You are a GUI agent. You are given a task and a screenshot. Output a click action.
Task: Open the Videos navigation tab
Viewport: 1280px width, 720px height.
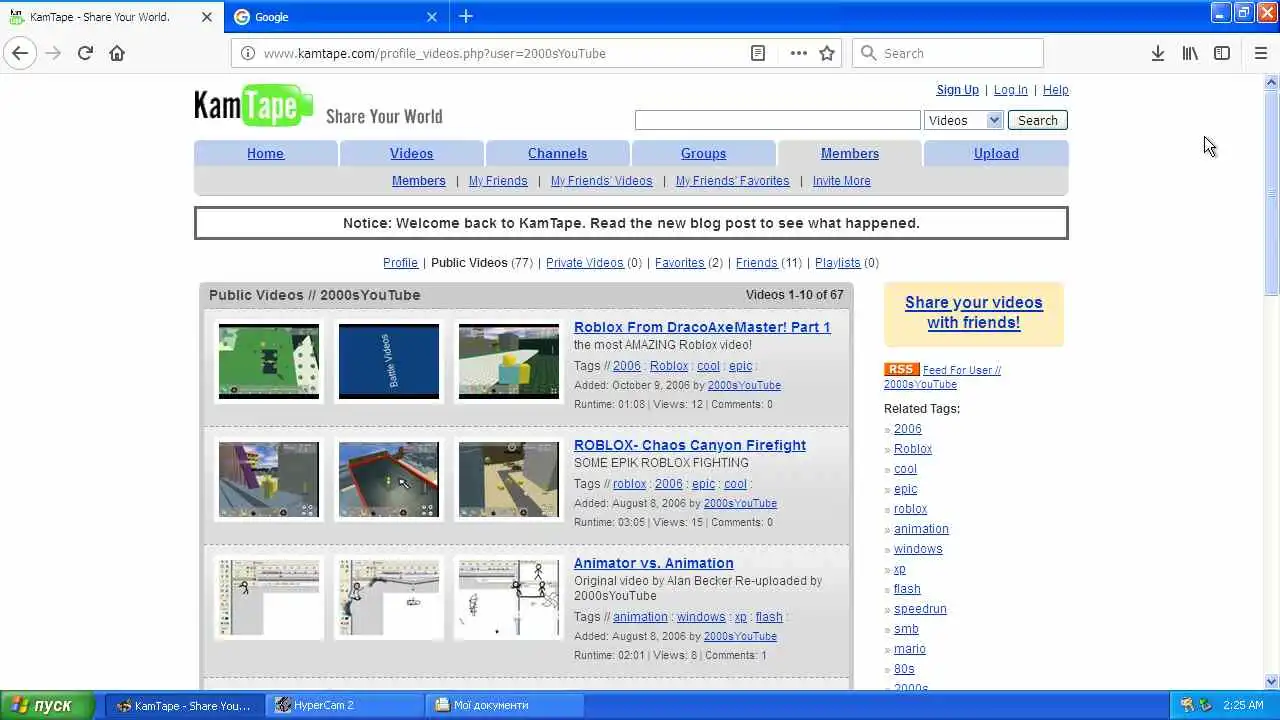411,153
